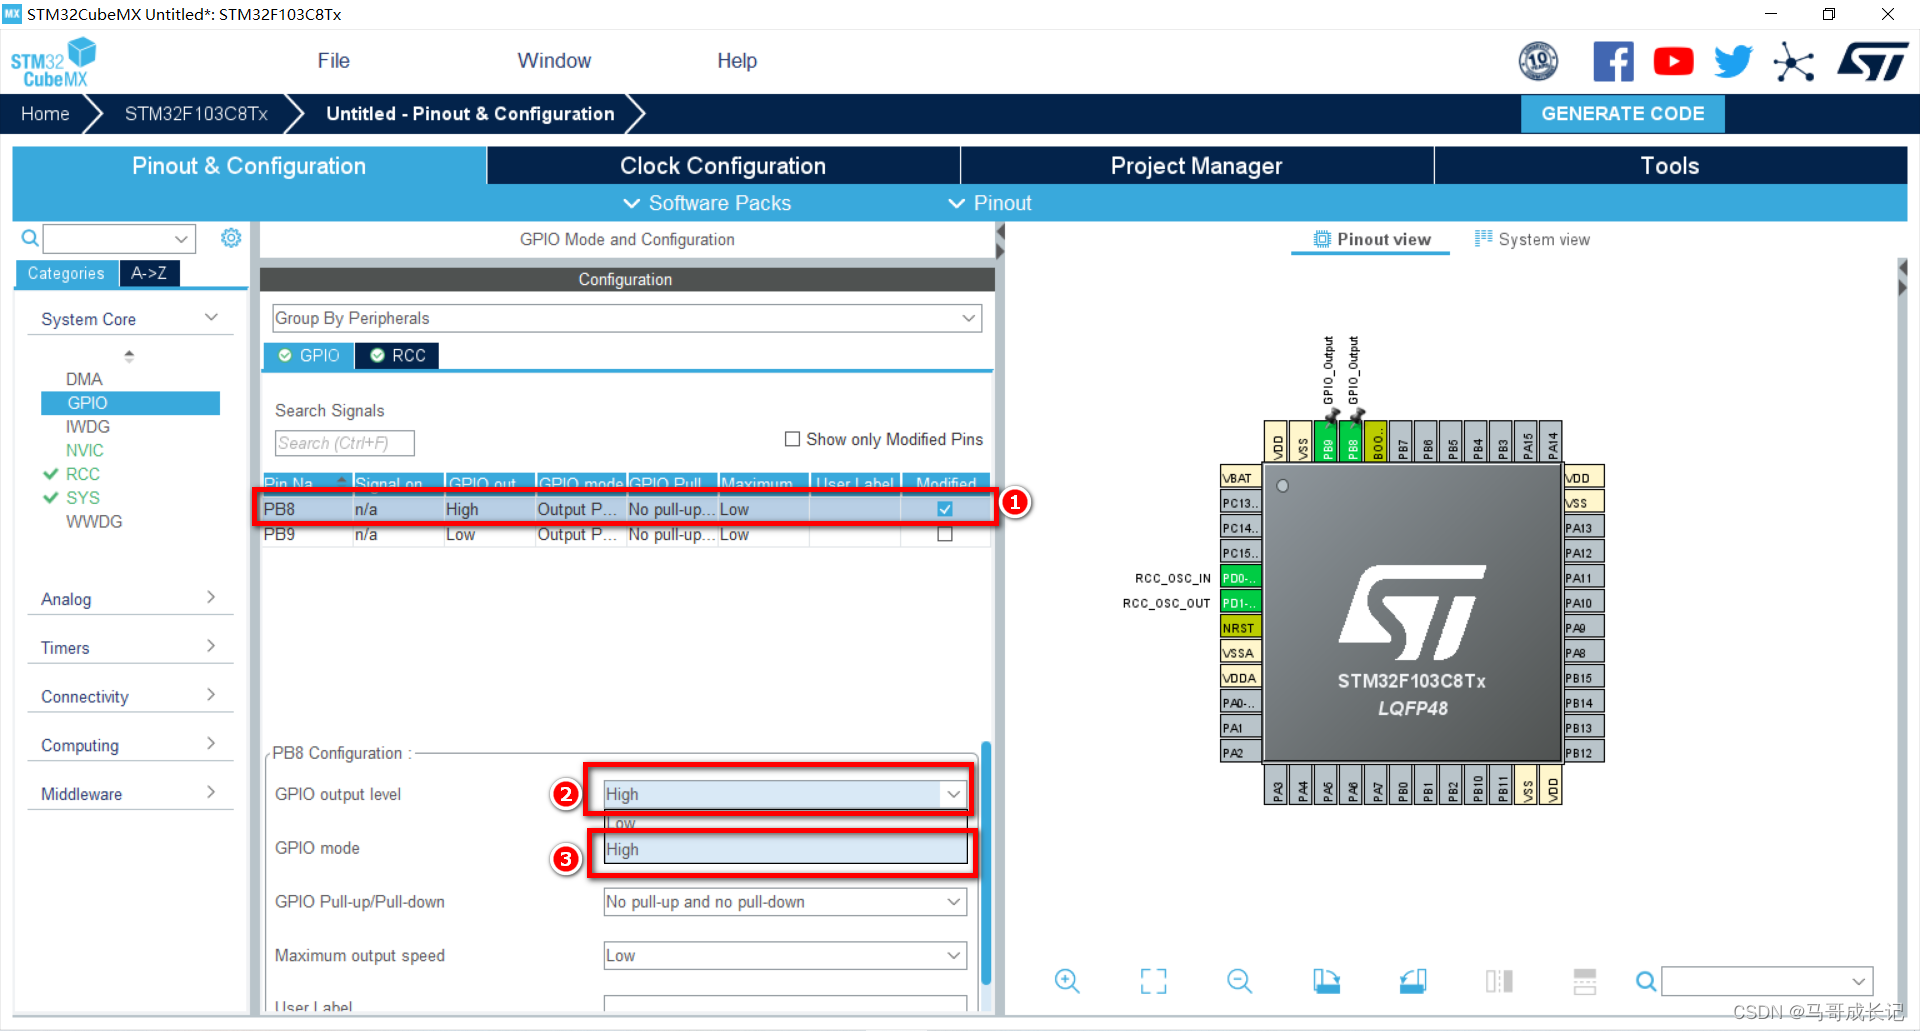Open the GPIO Pull-up/Pull-down dropdown
The image size is (1920, 1031).
click(785, 902)
